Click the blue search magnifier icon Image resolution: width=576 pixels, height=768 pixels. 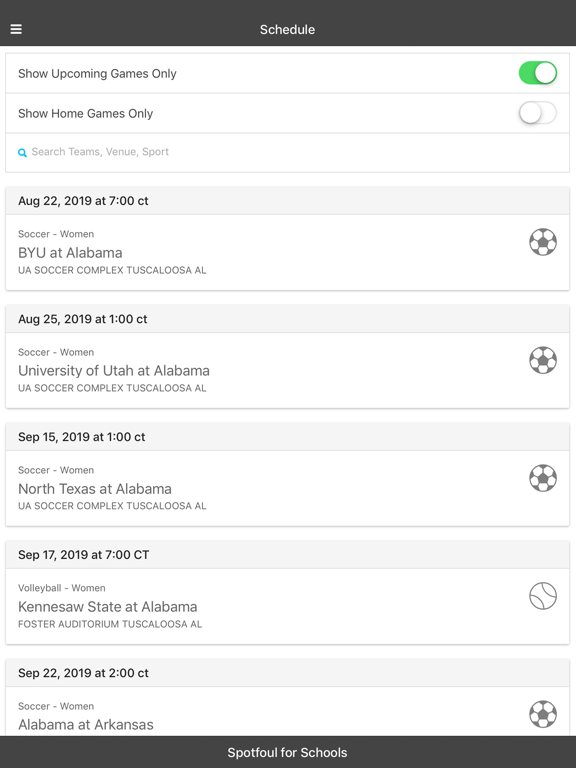point(22,153)
